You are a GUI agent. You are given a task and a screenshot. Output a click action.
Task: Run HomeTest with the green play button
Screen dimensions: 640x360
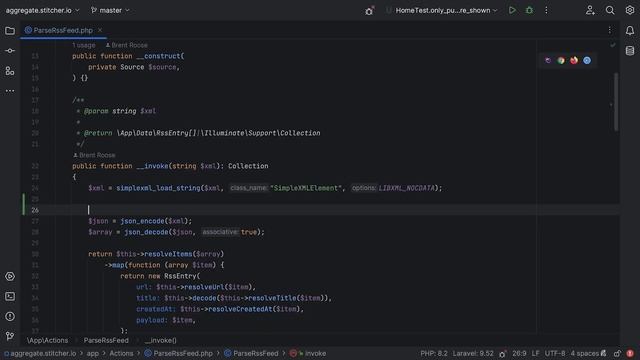point(512,10)
